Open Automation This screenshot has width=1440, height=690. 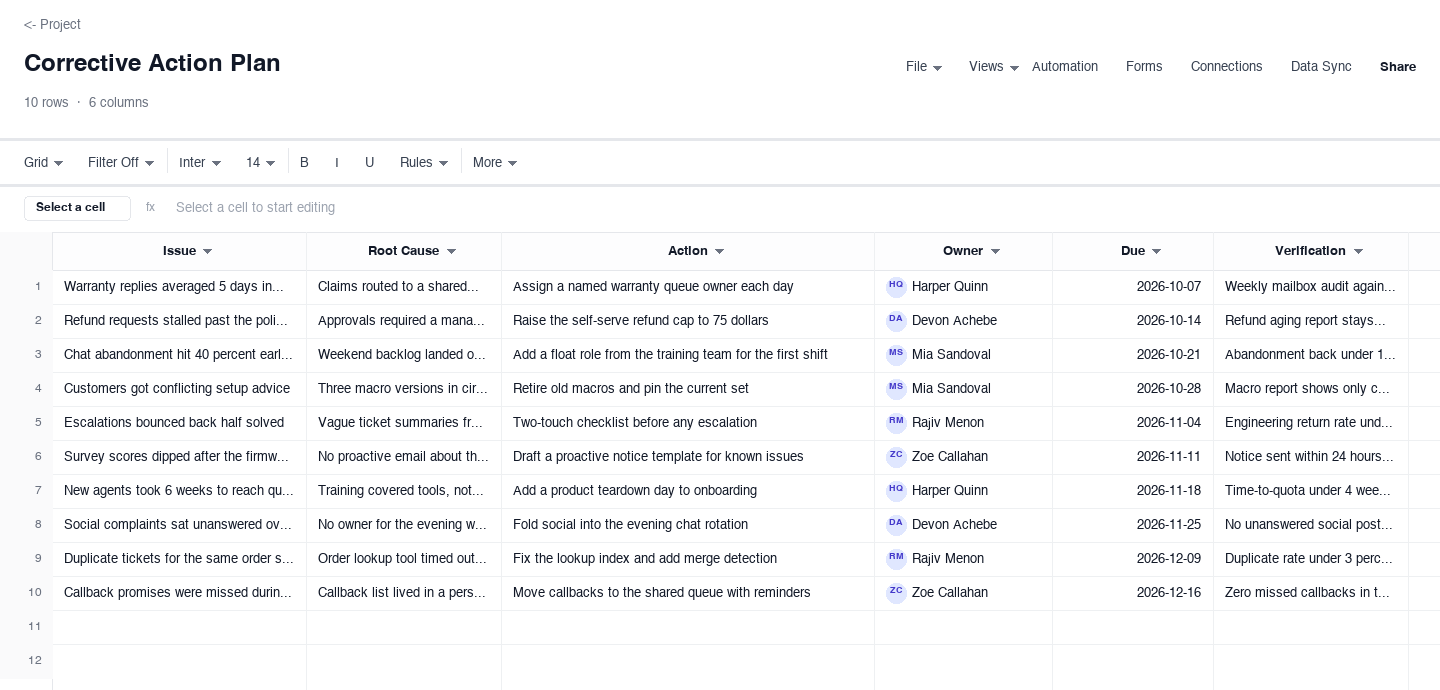pyautogui.click(x=1065, y=67)
